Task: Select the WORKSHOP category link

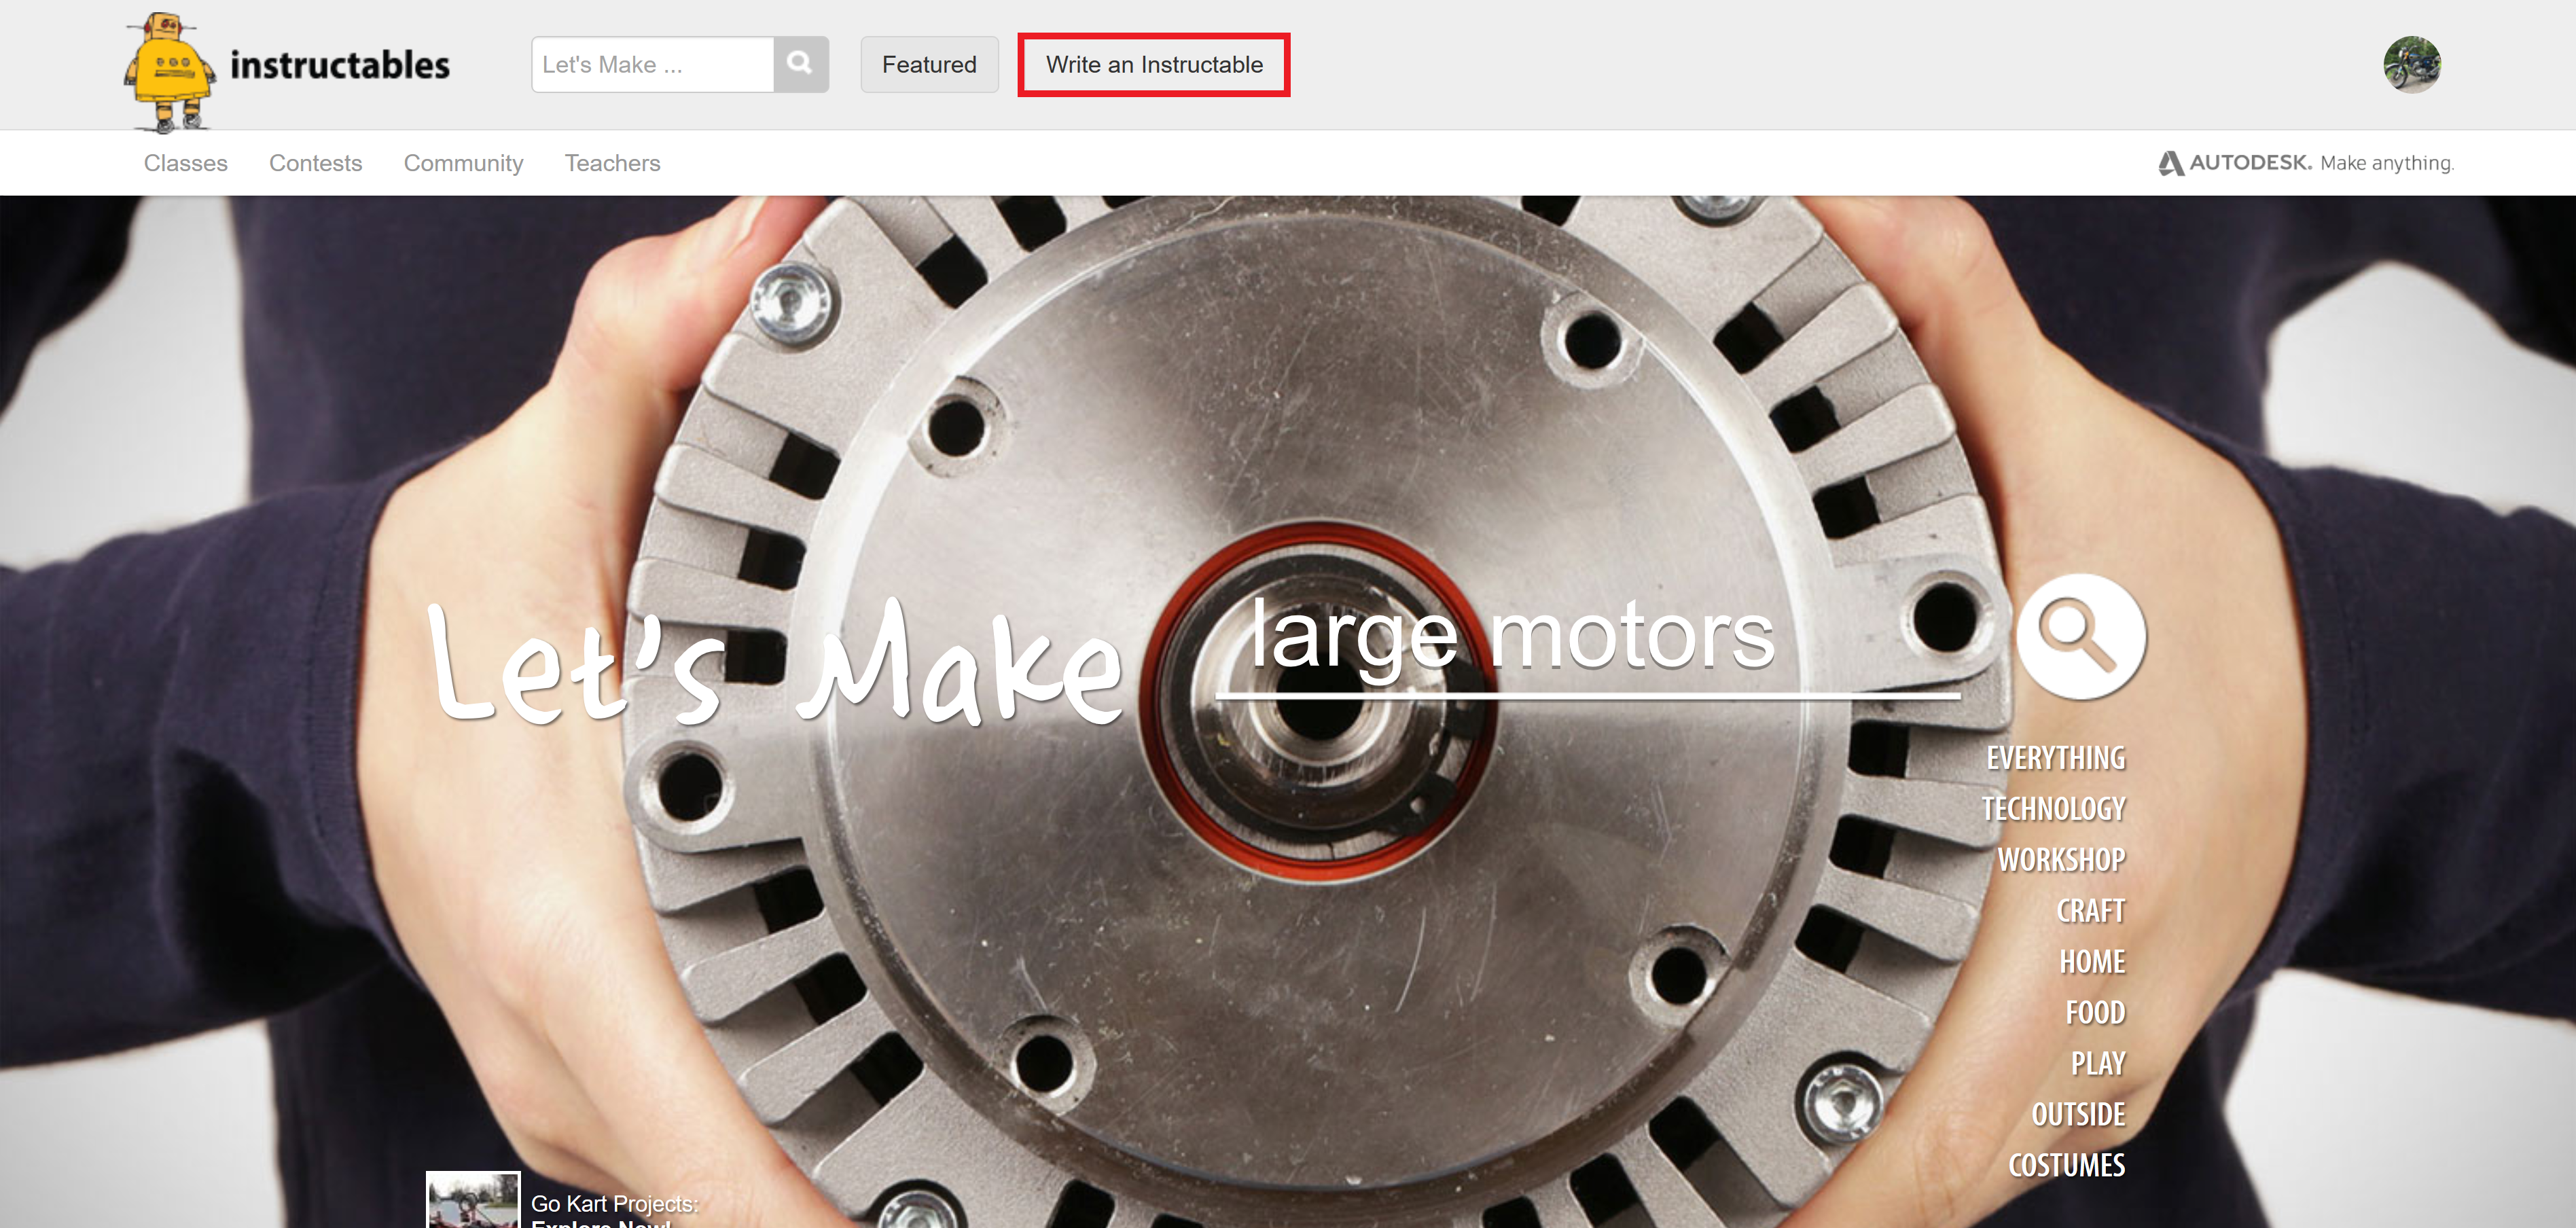Action: tap(2061, 860)
